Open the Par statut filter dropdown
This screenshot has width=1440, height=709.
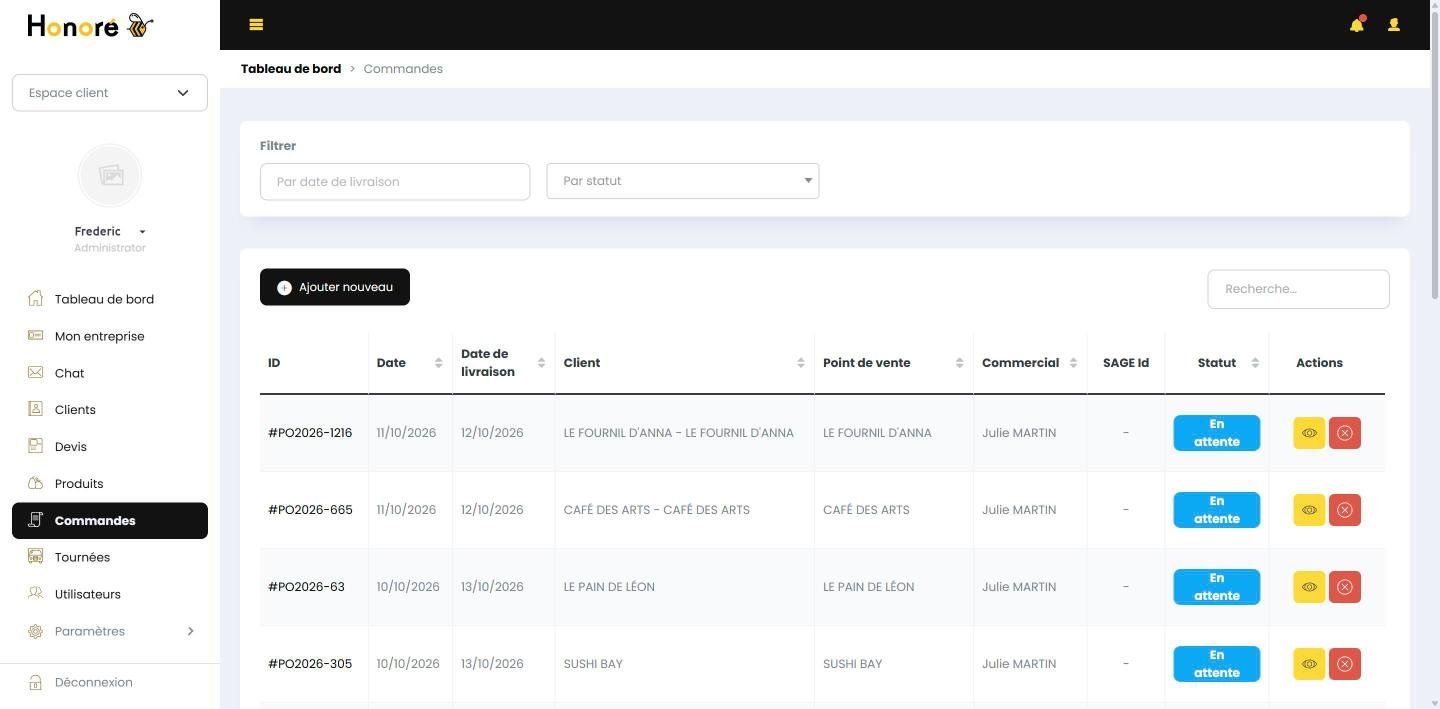[x=683, y=181]
